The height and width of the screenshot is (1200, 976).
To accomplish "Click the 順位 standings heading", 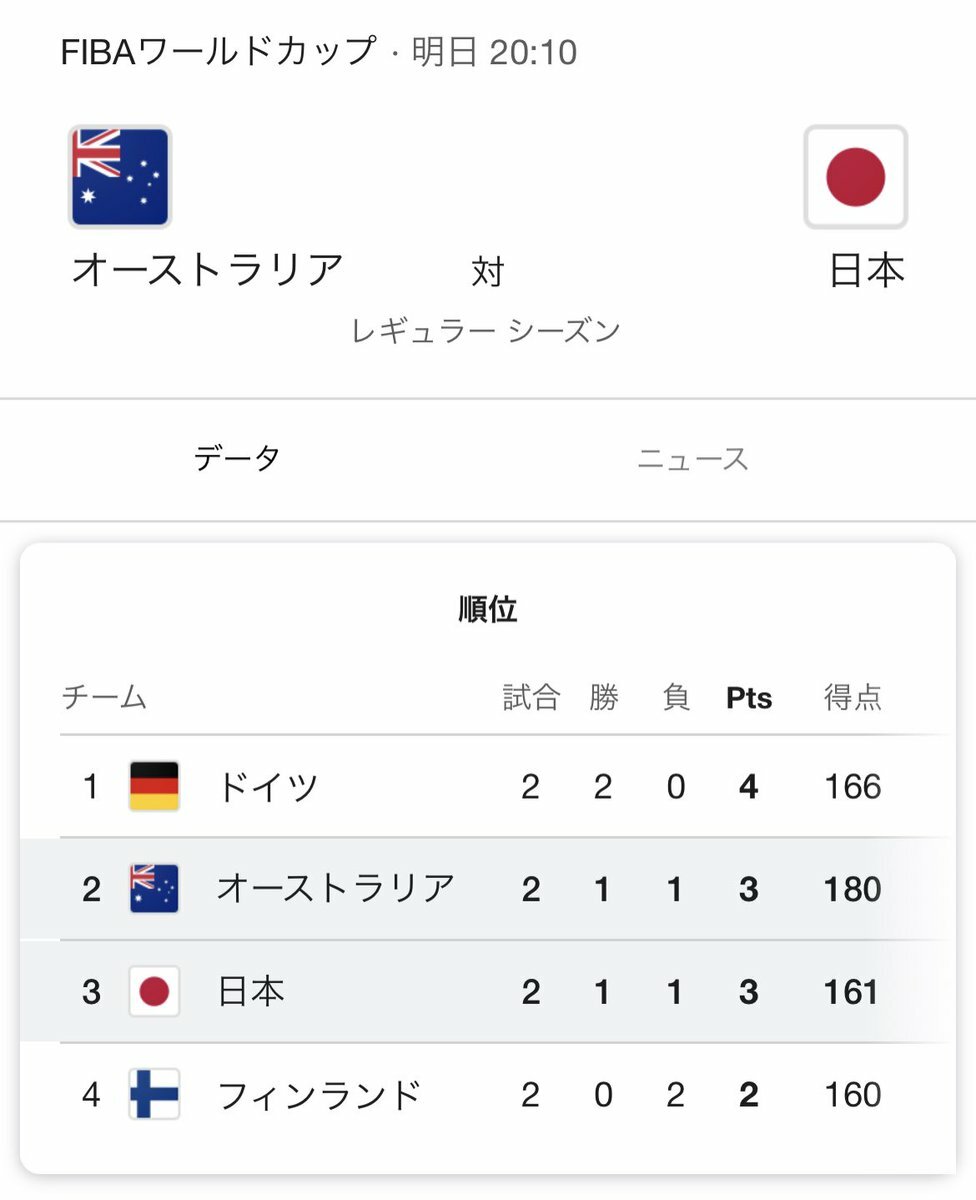I will point(488,609).
